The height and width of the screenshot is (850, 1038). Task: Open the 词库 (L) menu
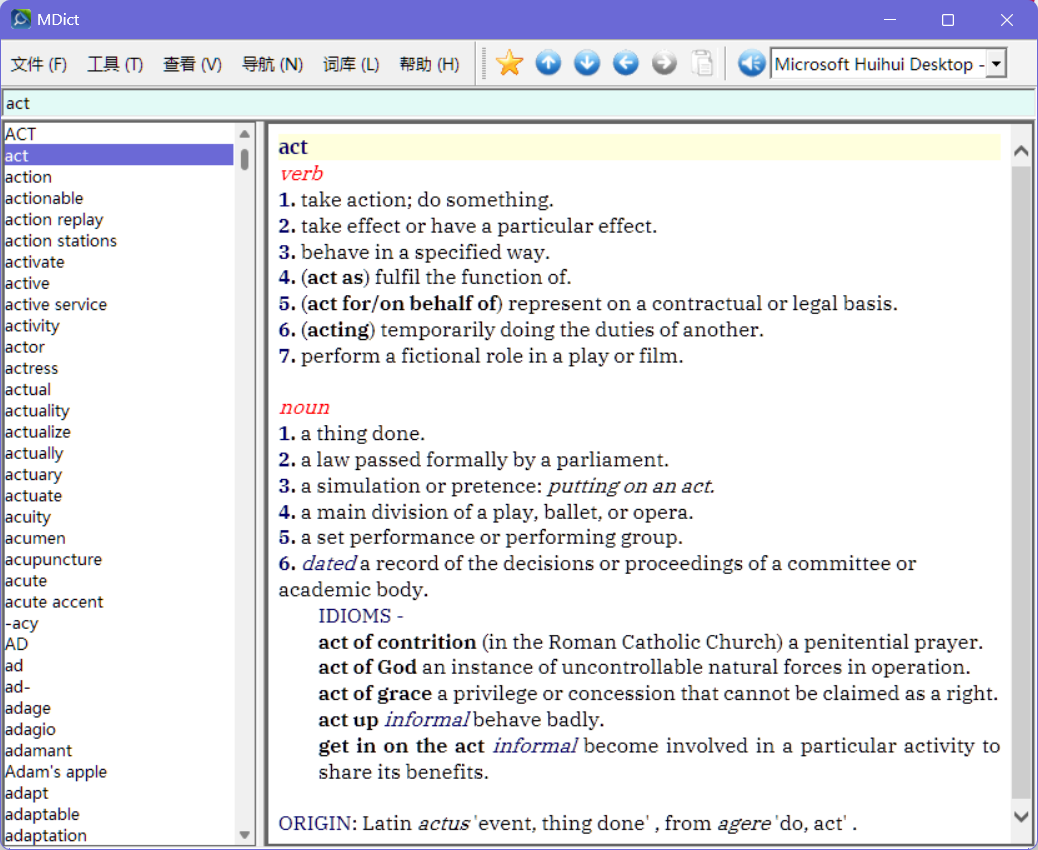tap(351, 64)
